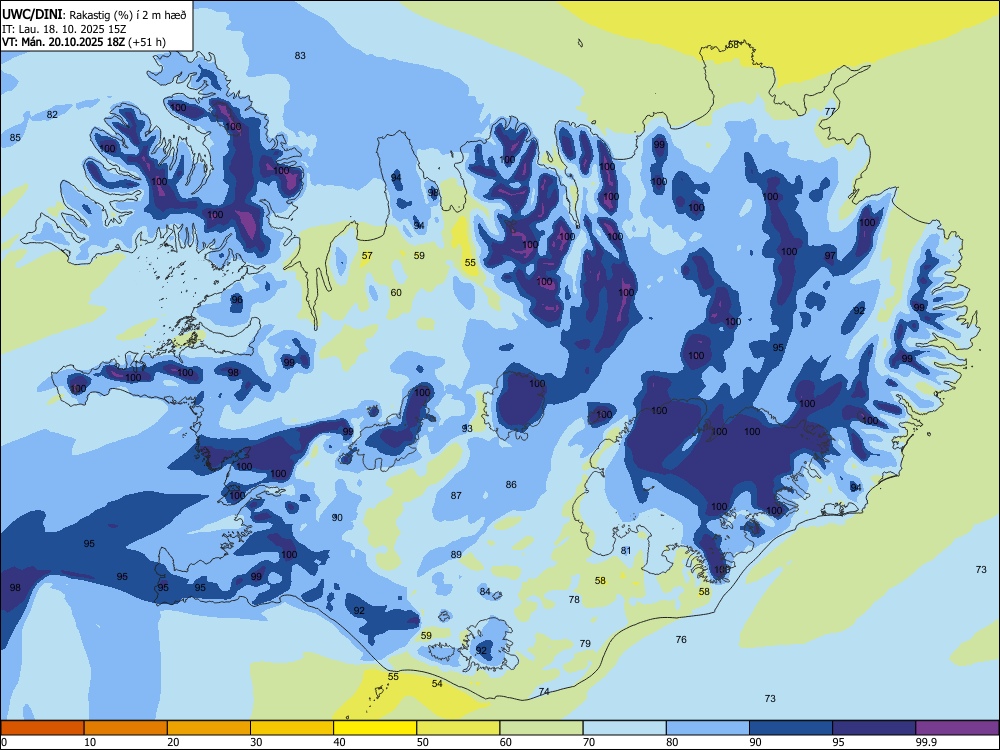Click the pale yellow 50–60 legend swatch

click(x=458, y=728)
